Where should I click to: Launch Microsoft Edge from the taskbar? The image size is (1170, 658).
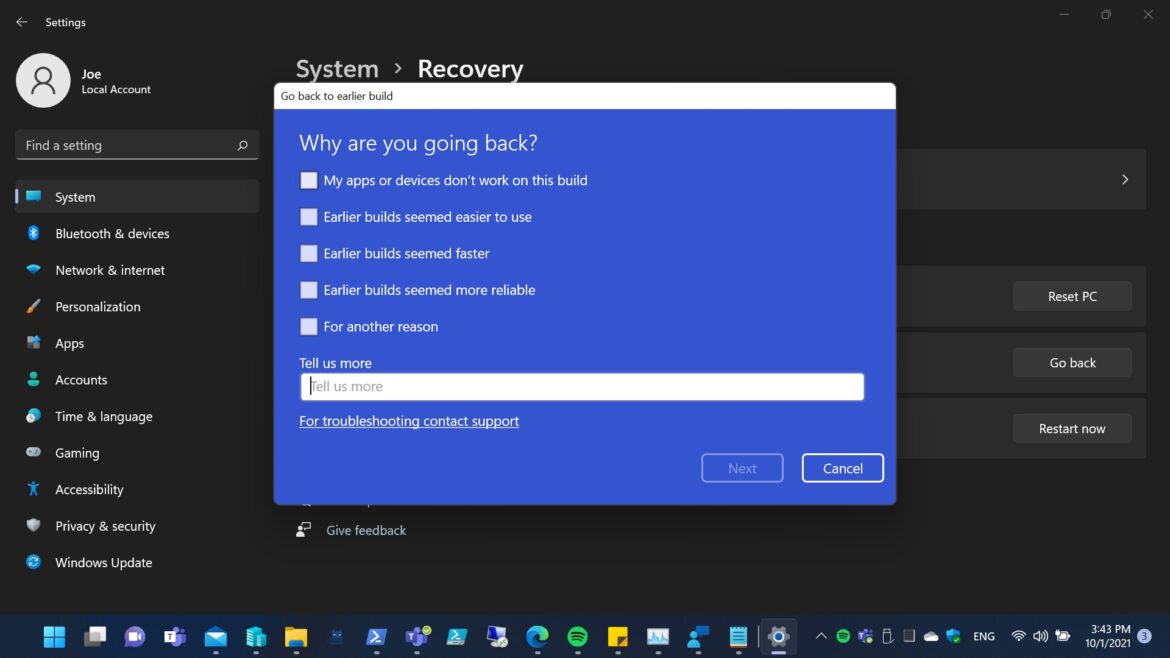537,636
